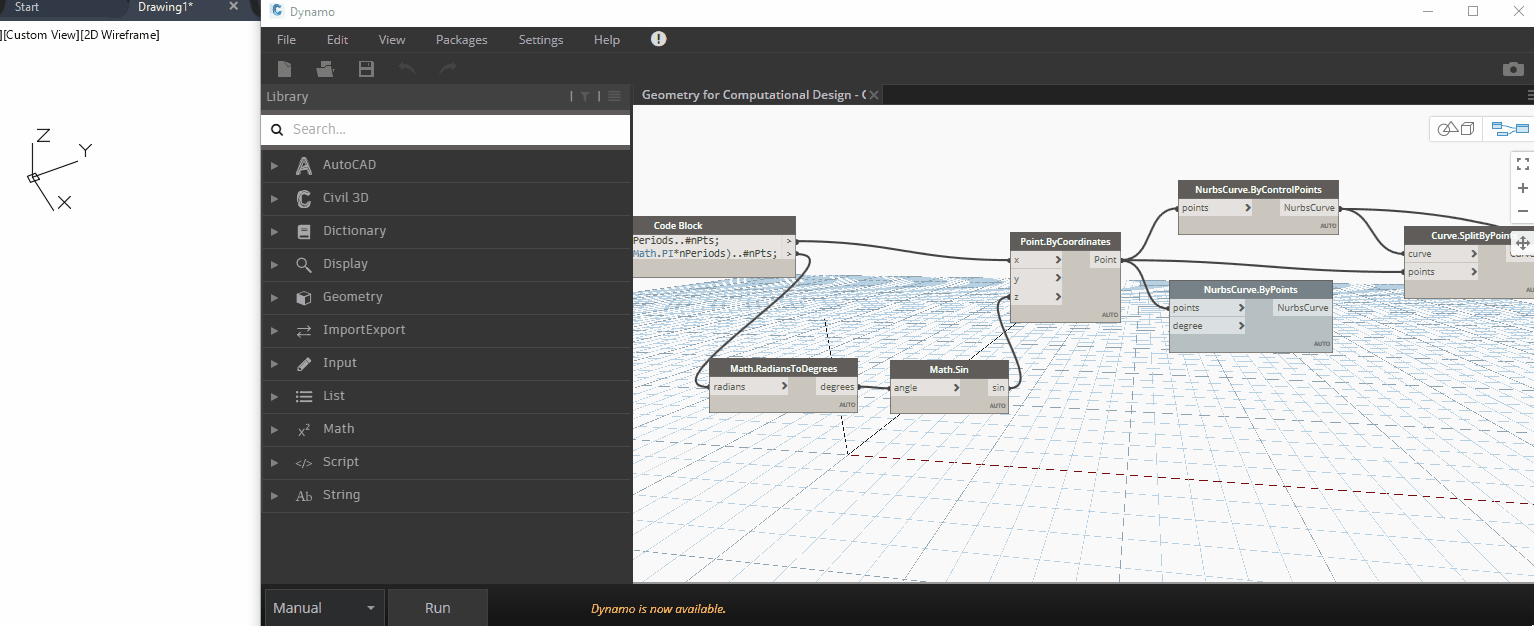Click the Run button
Screen dimensions: 1534x626
438,608
